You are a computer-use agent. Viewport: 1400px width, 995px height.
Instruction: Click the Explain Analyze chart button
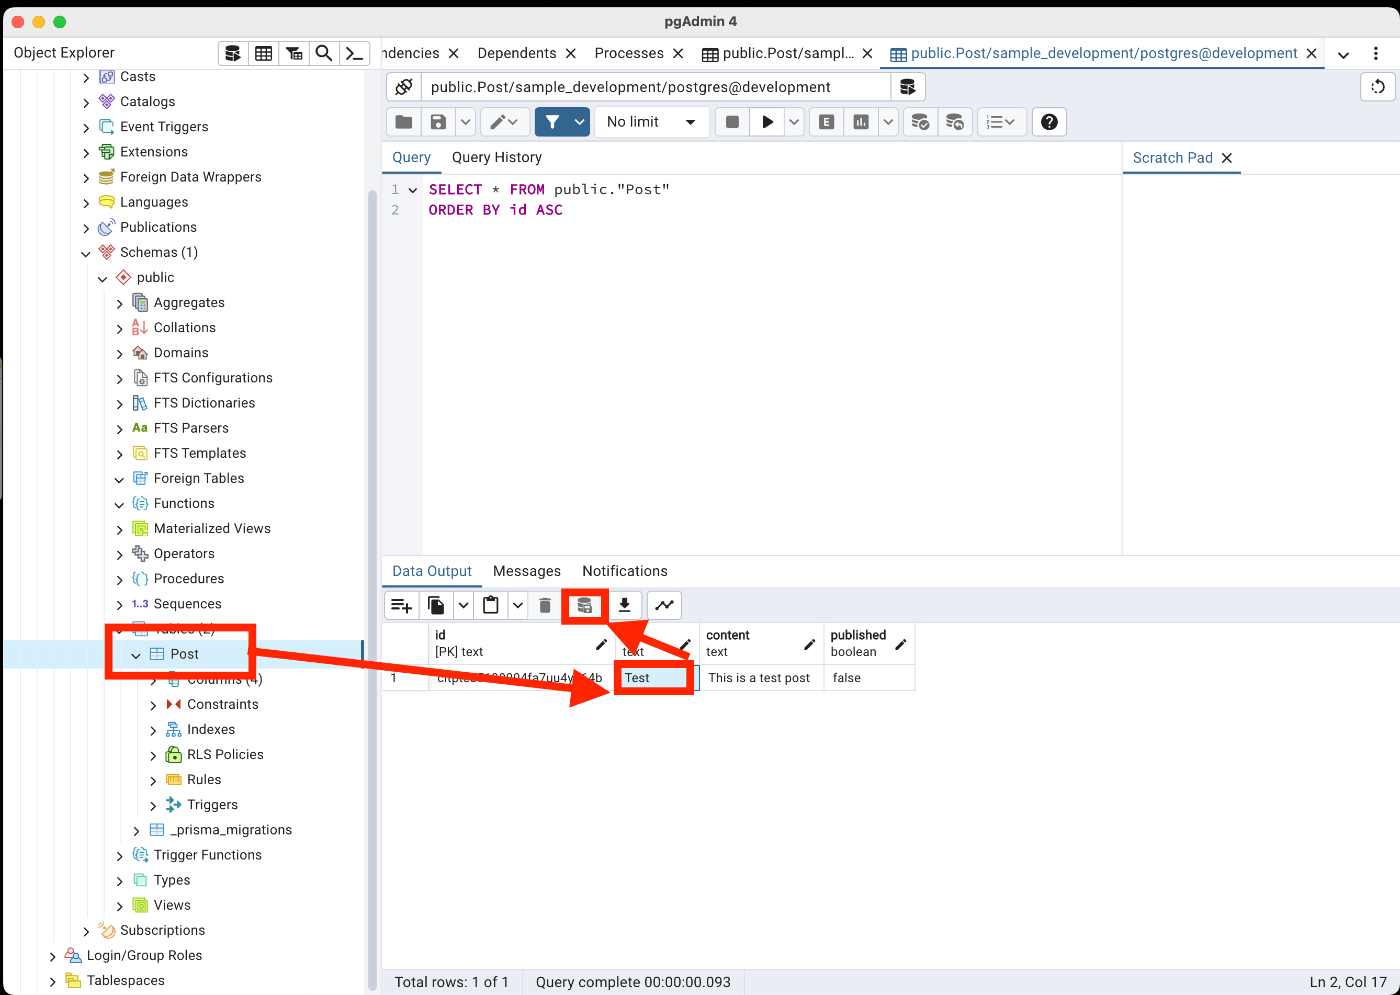(861, 122)
